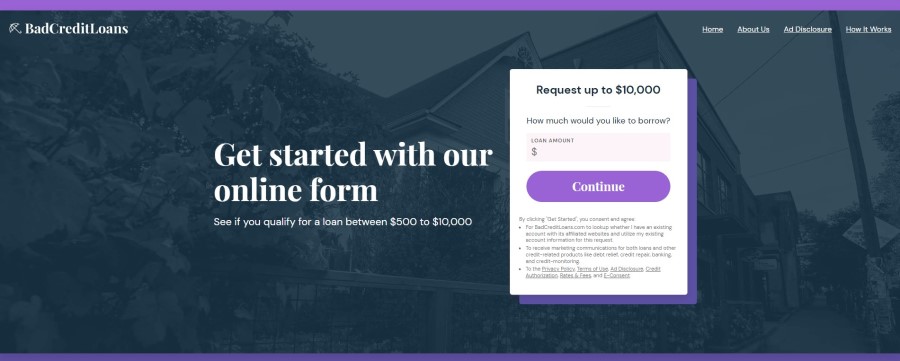Open the Terms of Use link
The width and height of the screenshot is (900, 361).
(592, 269)
